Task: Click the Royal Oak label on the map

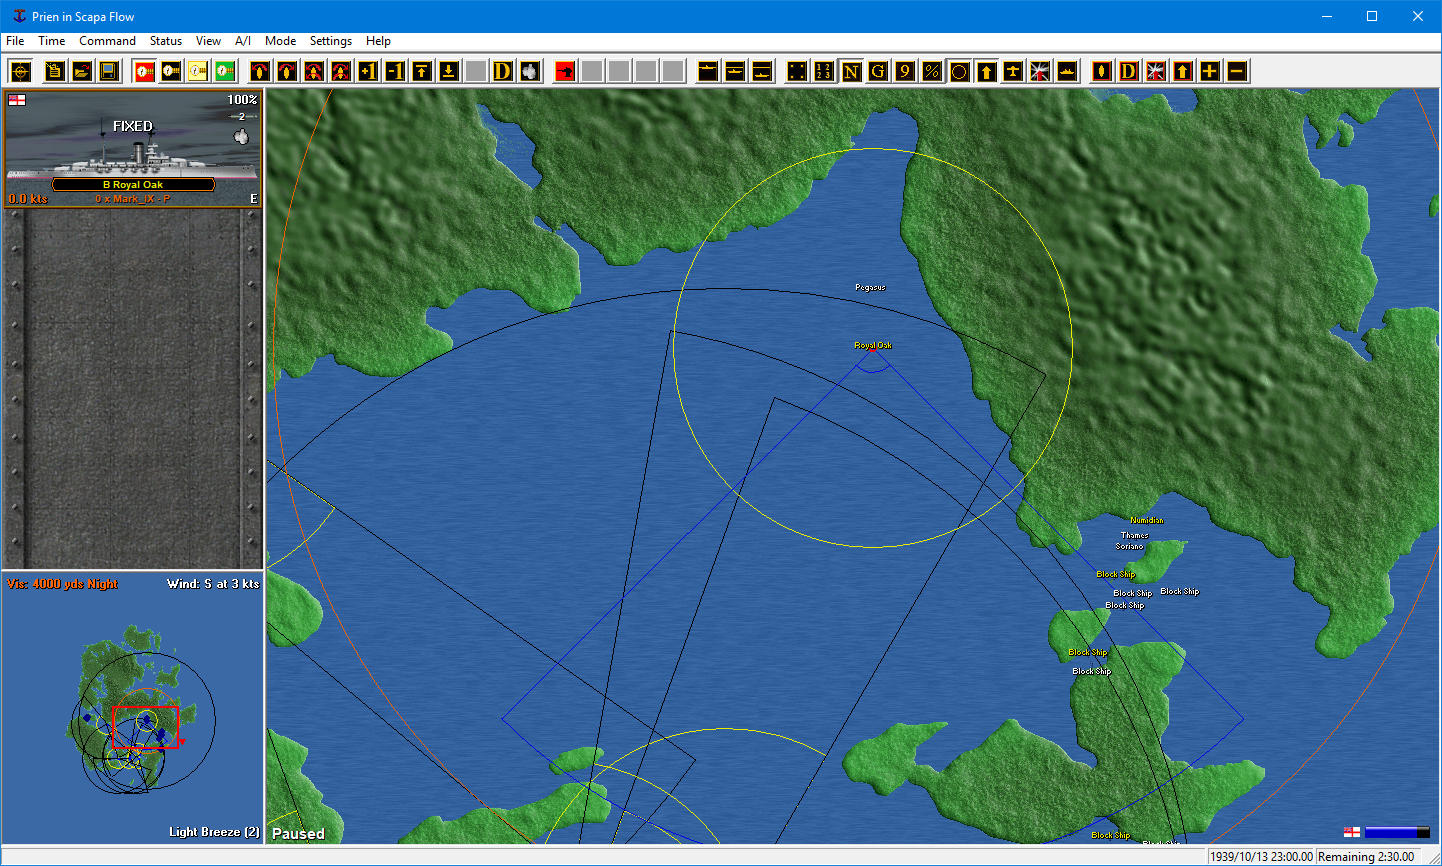Action: pyautogui.click(x=871, y=345)
